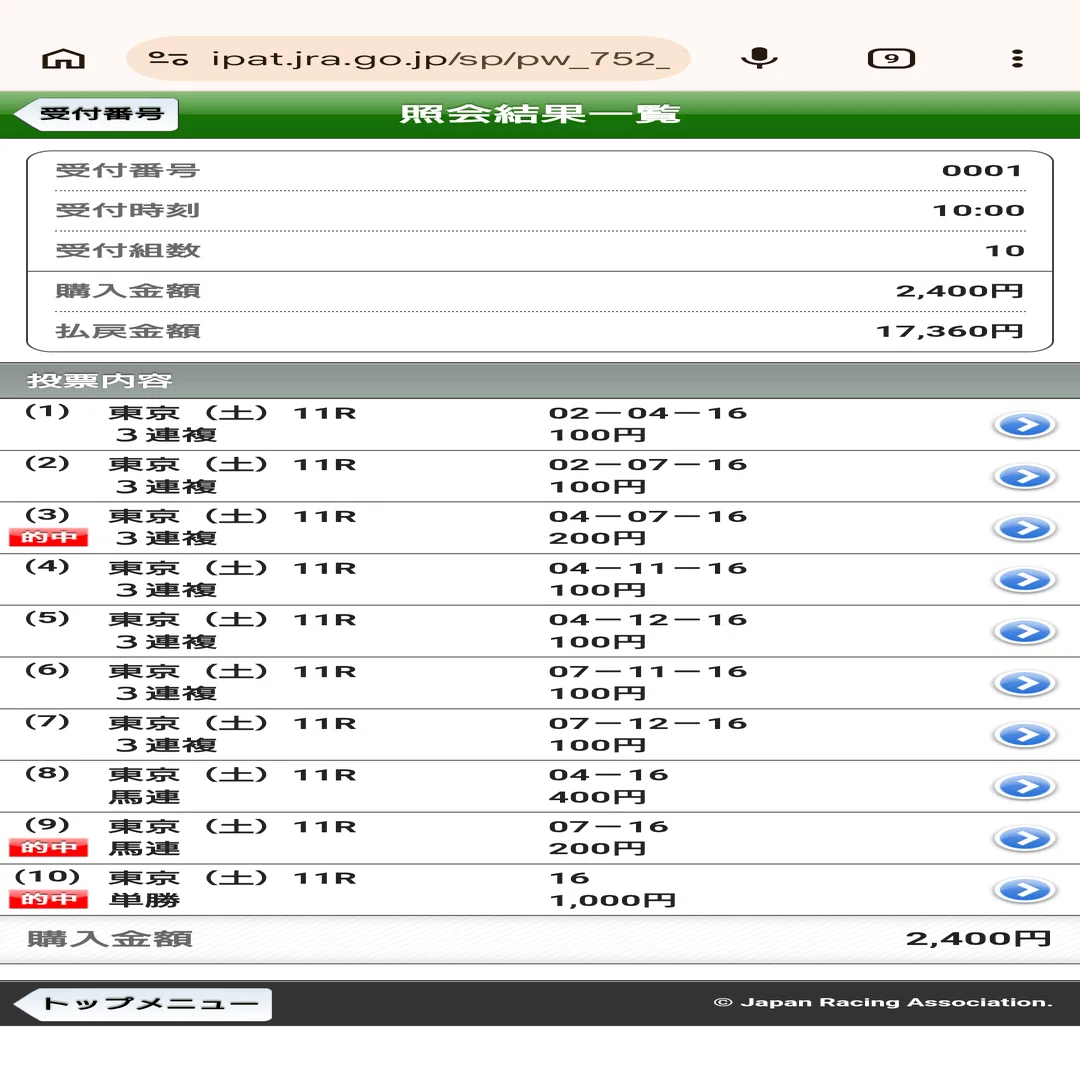Activate the microphone voice search icon

point(759,58)
